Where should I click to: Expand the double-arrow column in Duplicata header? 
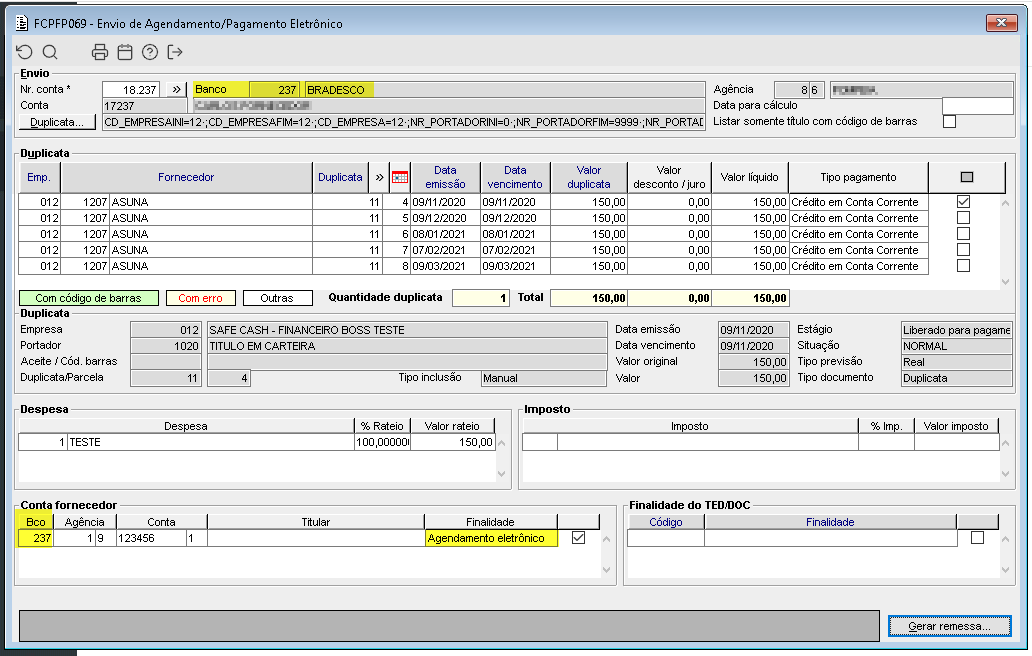tap(379, 177)
